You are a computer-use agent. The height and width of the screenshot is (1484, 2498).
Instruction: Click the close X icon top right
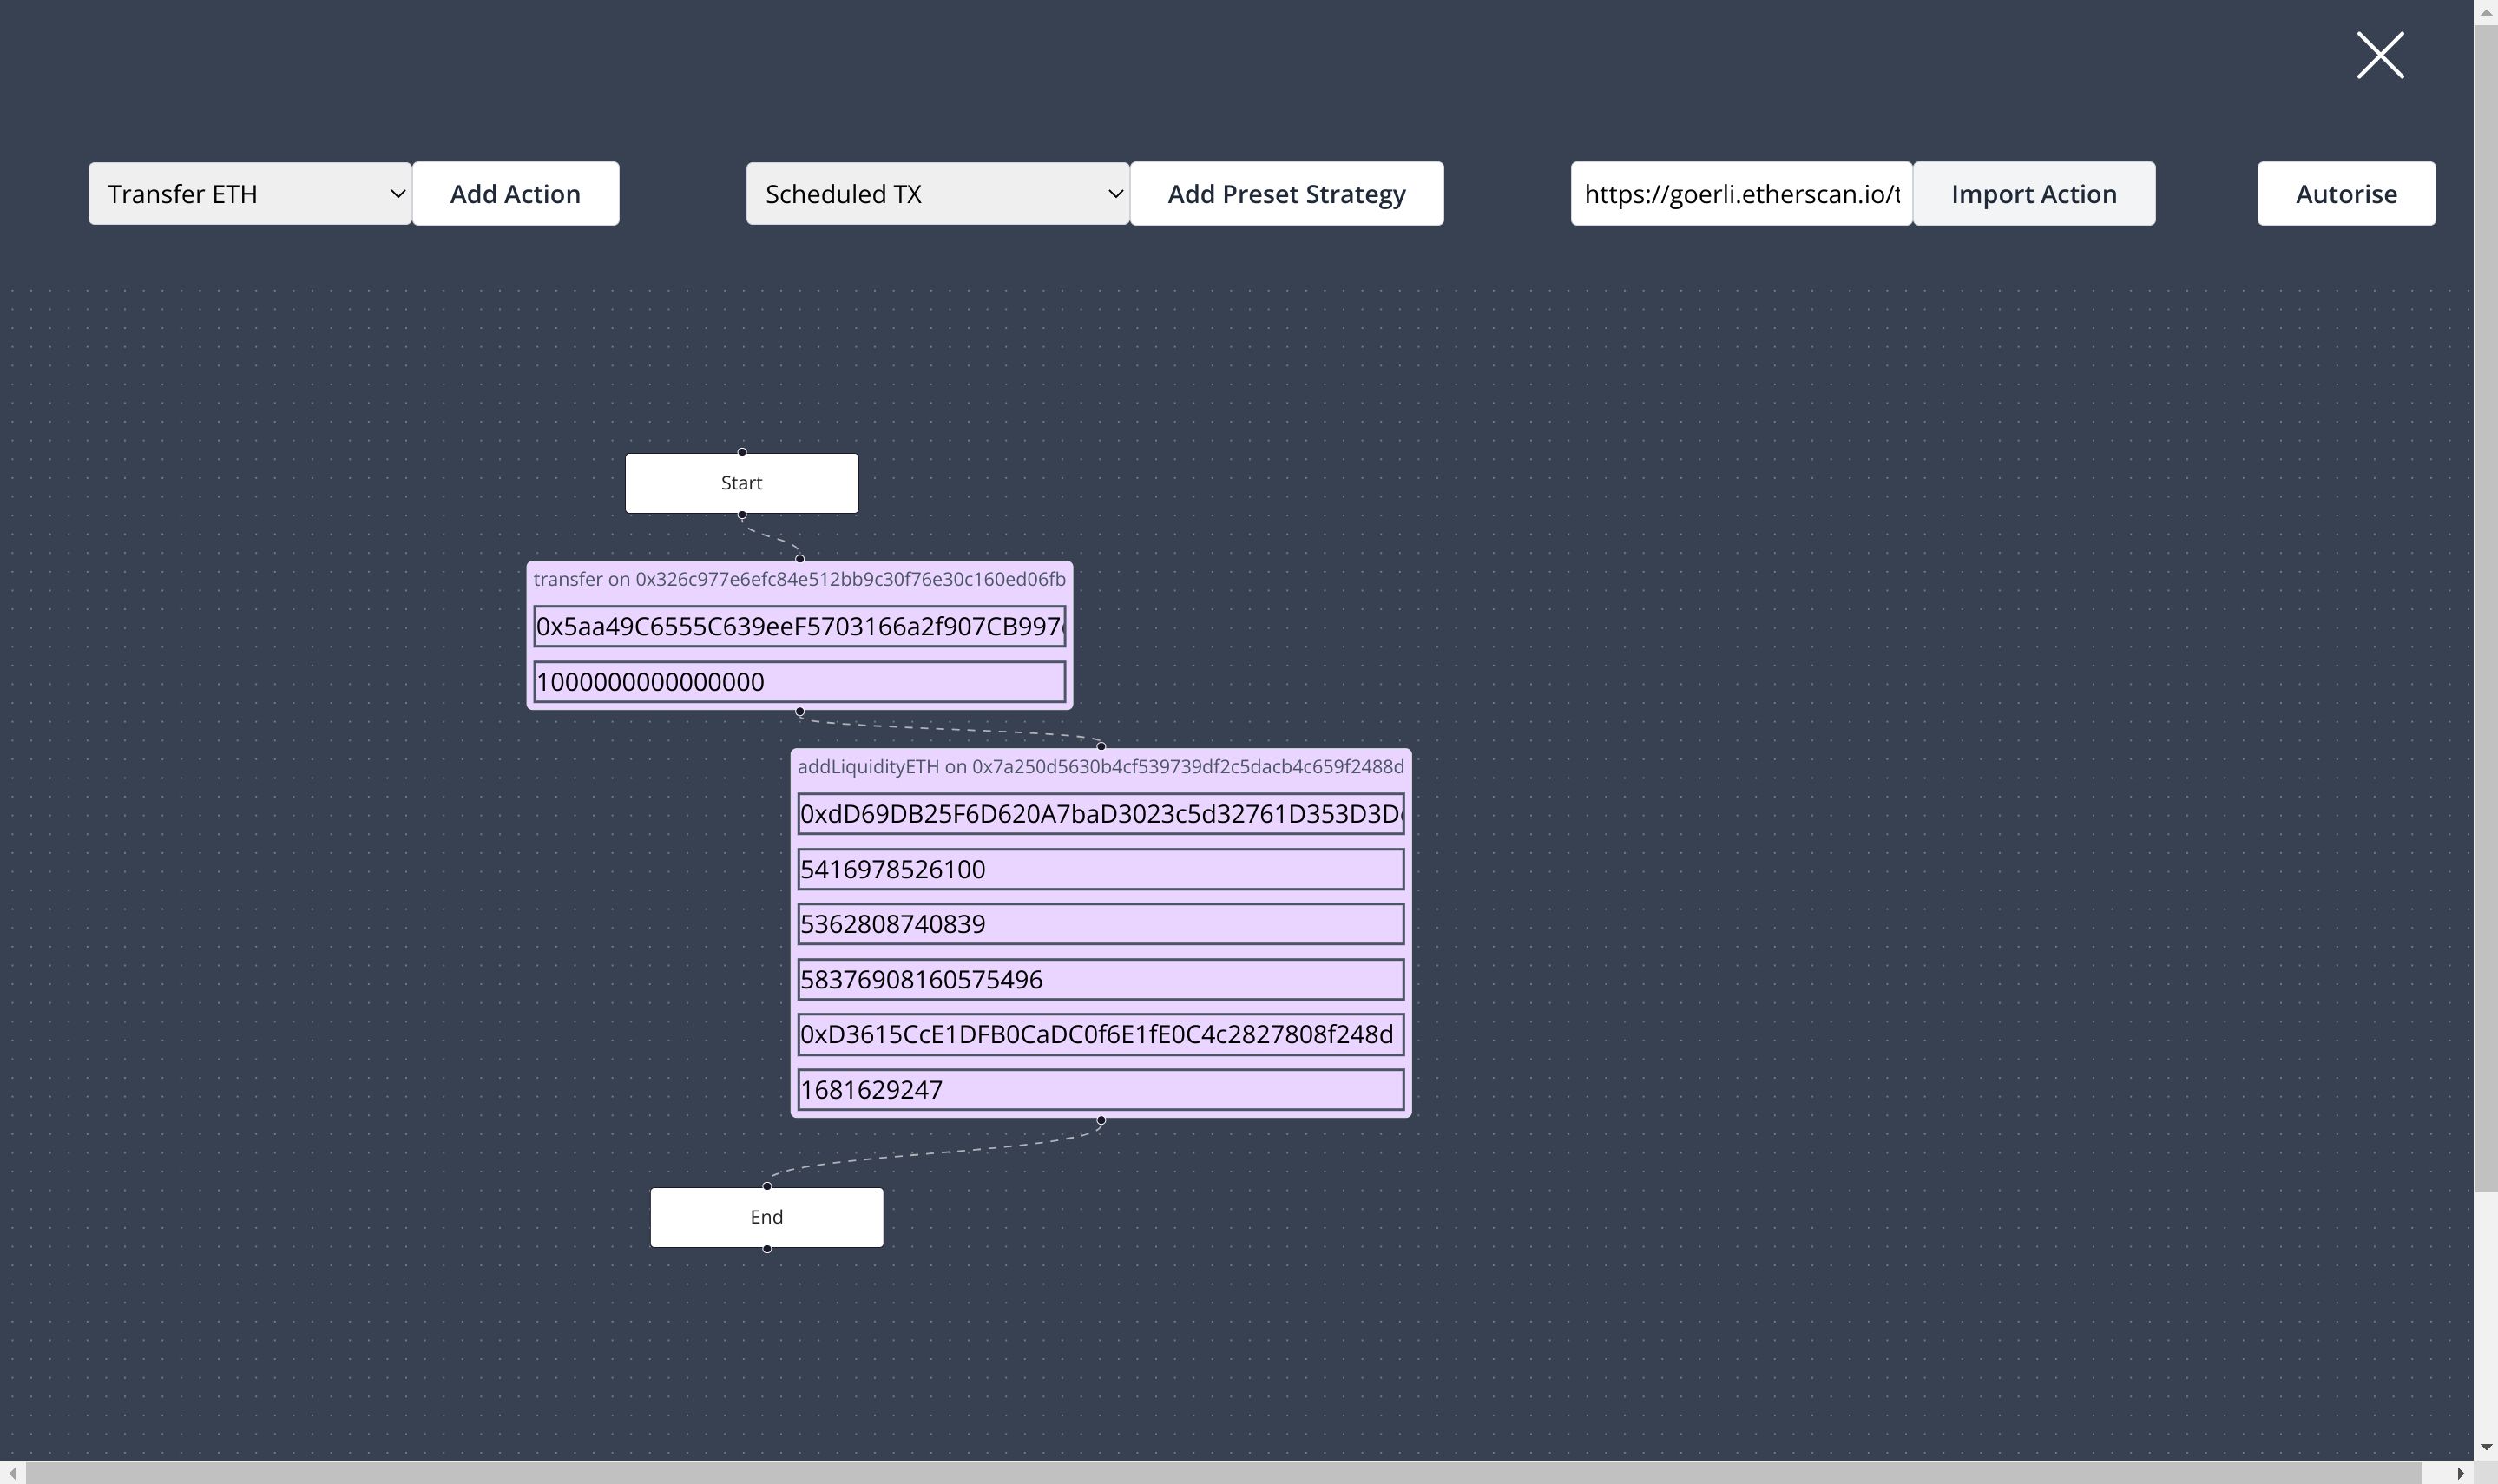2380,51
